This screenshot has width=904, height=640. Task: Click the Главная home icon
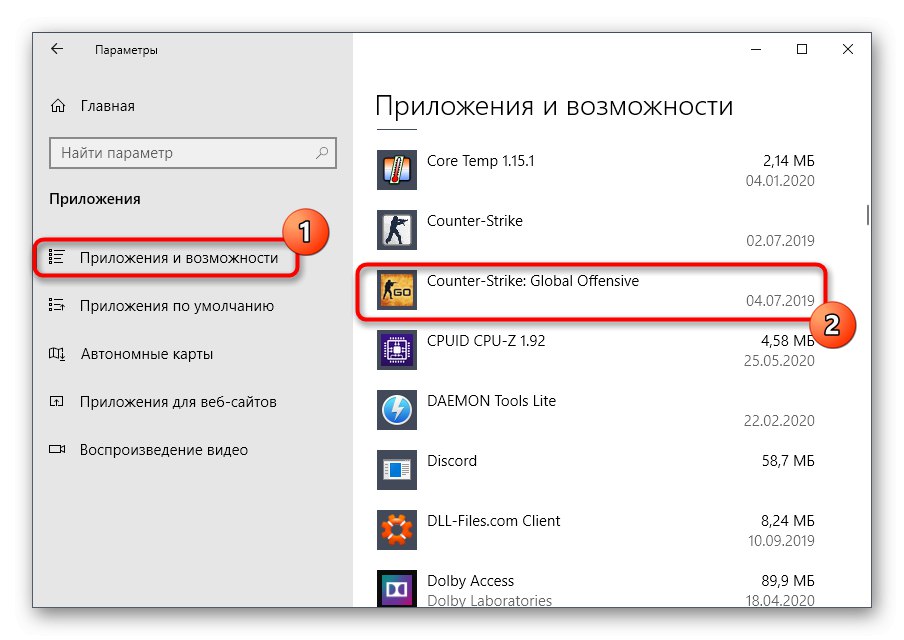coord(58,106)
